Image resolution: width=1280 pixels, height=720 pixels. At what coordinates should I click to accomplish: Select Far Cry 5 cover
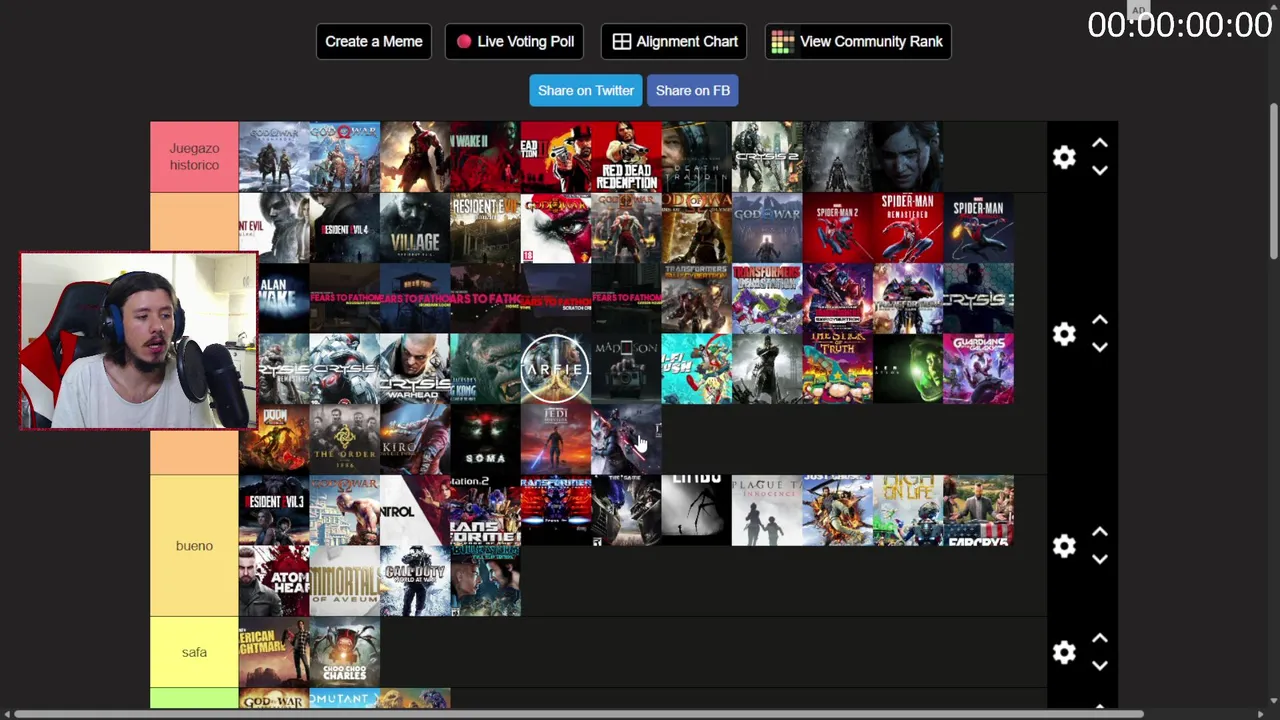click(x=978, y=510)
